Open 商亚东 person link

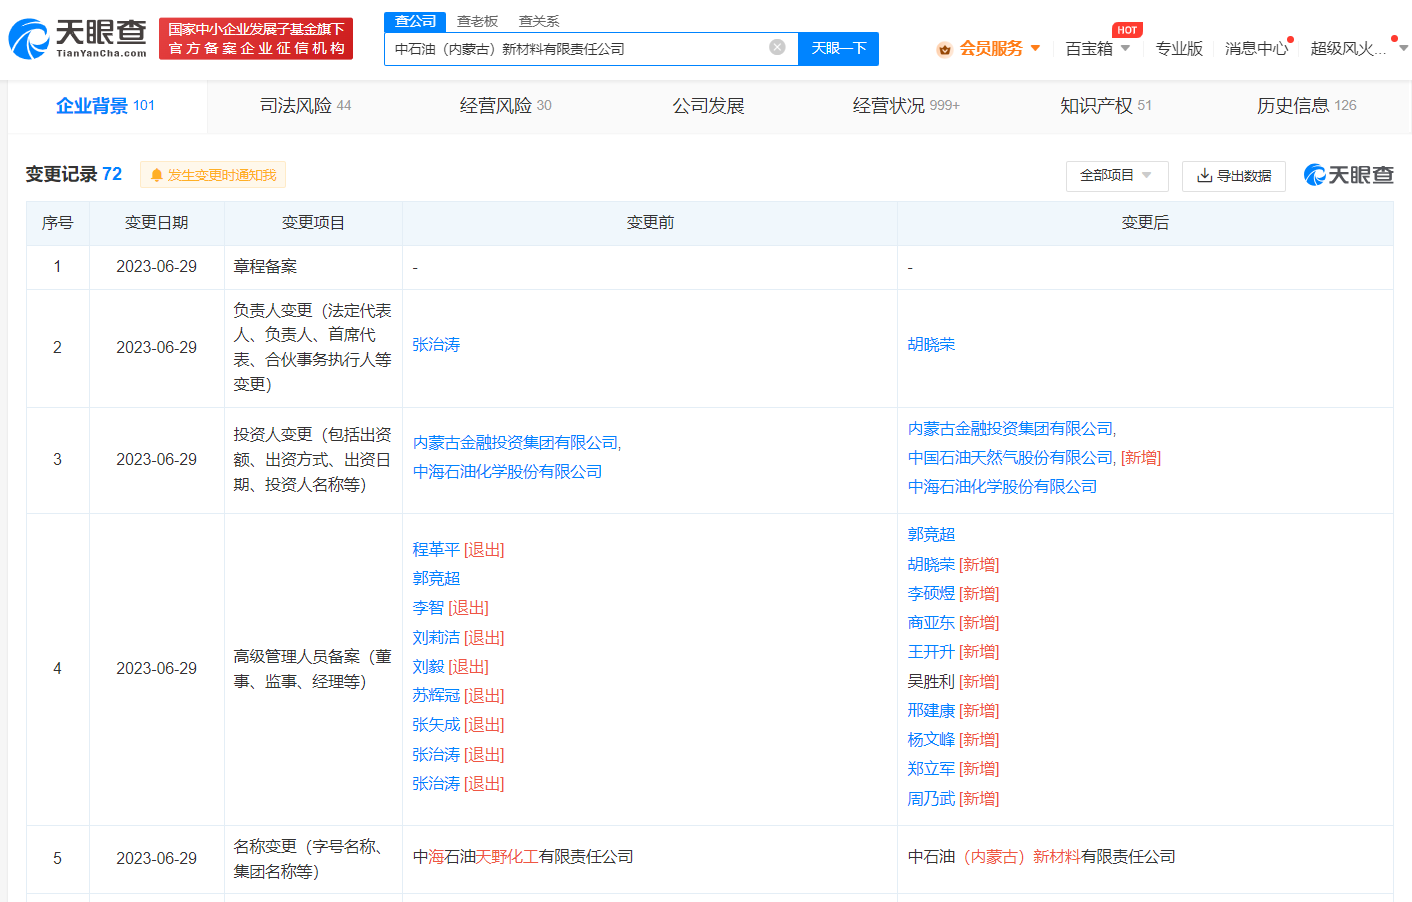pyautogui.click(x=931, y=622)
